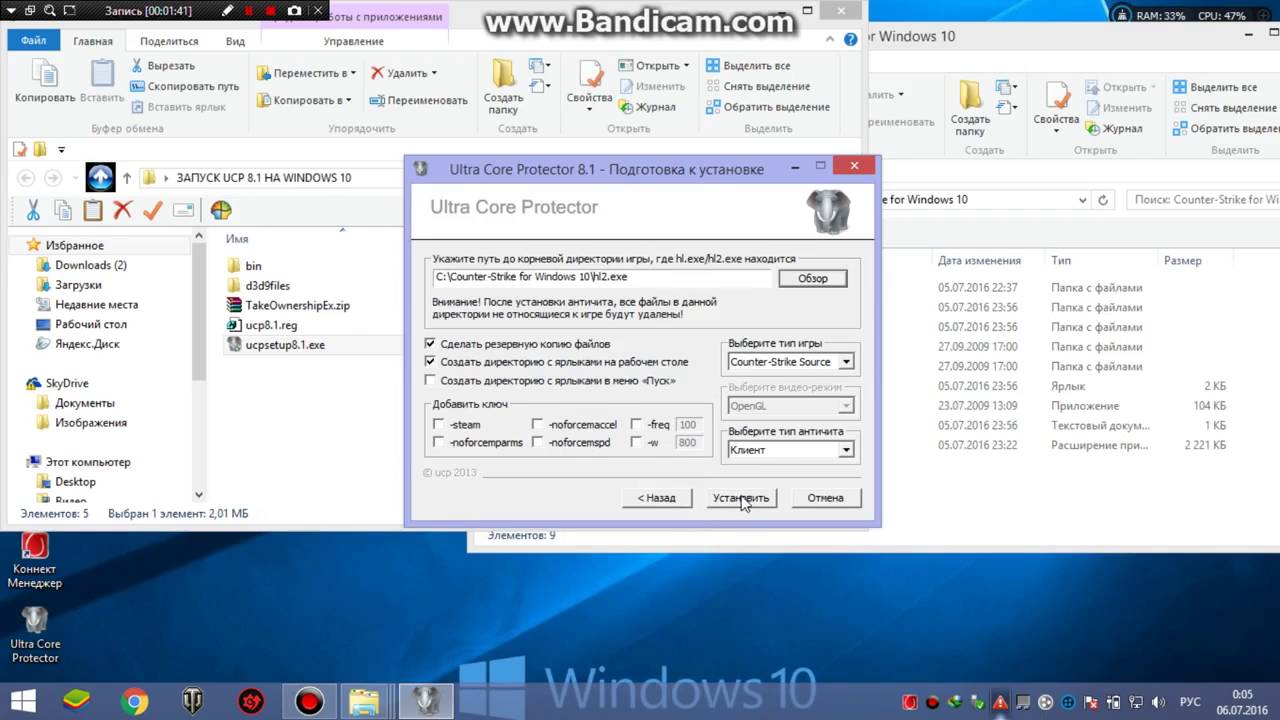Enable the -freq checkbox
Screen dimensions: 1280x720
pos(636,425)
